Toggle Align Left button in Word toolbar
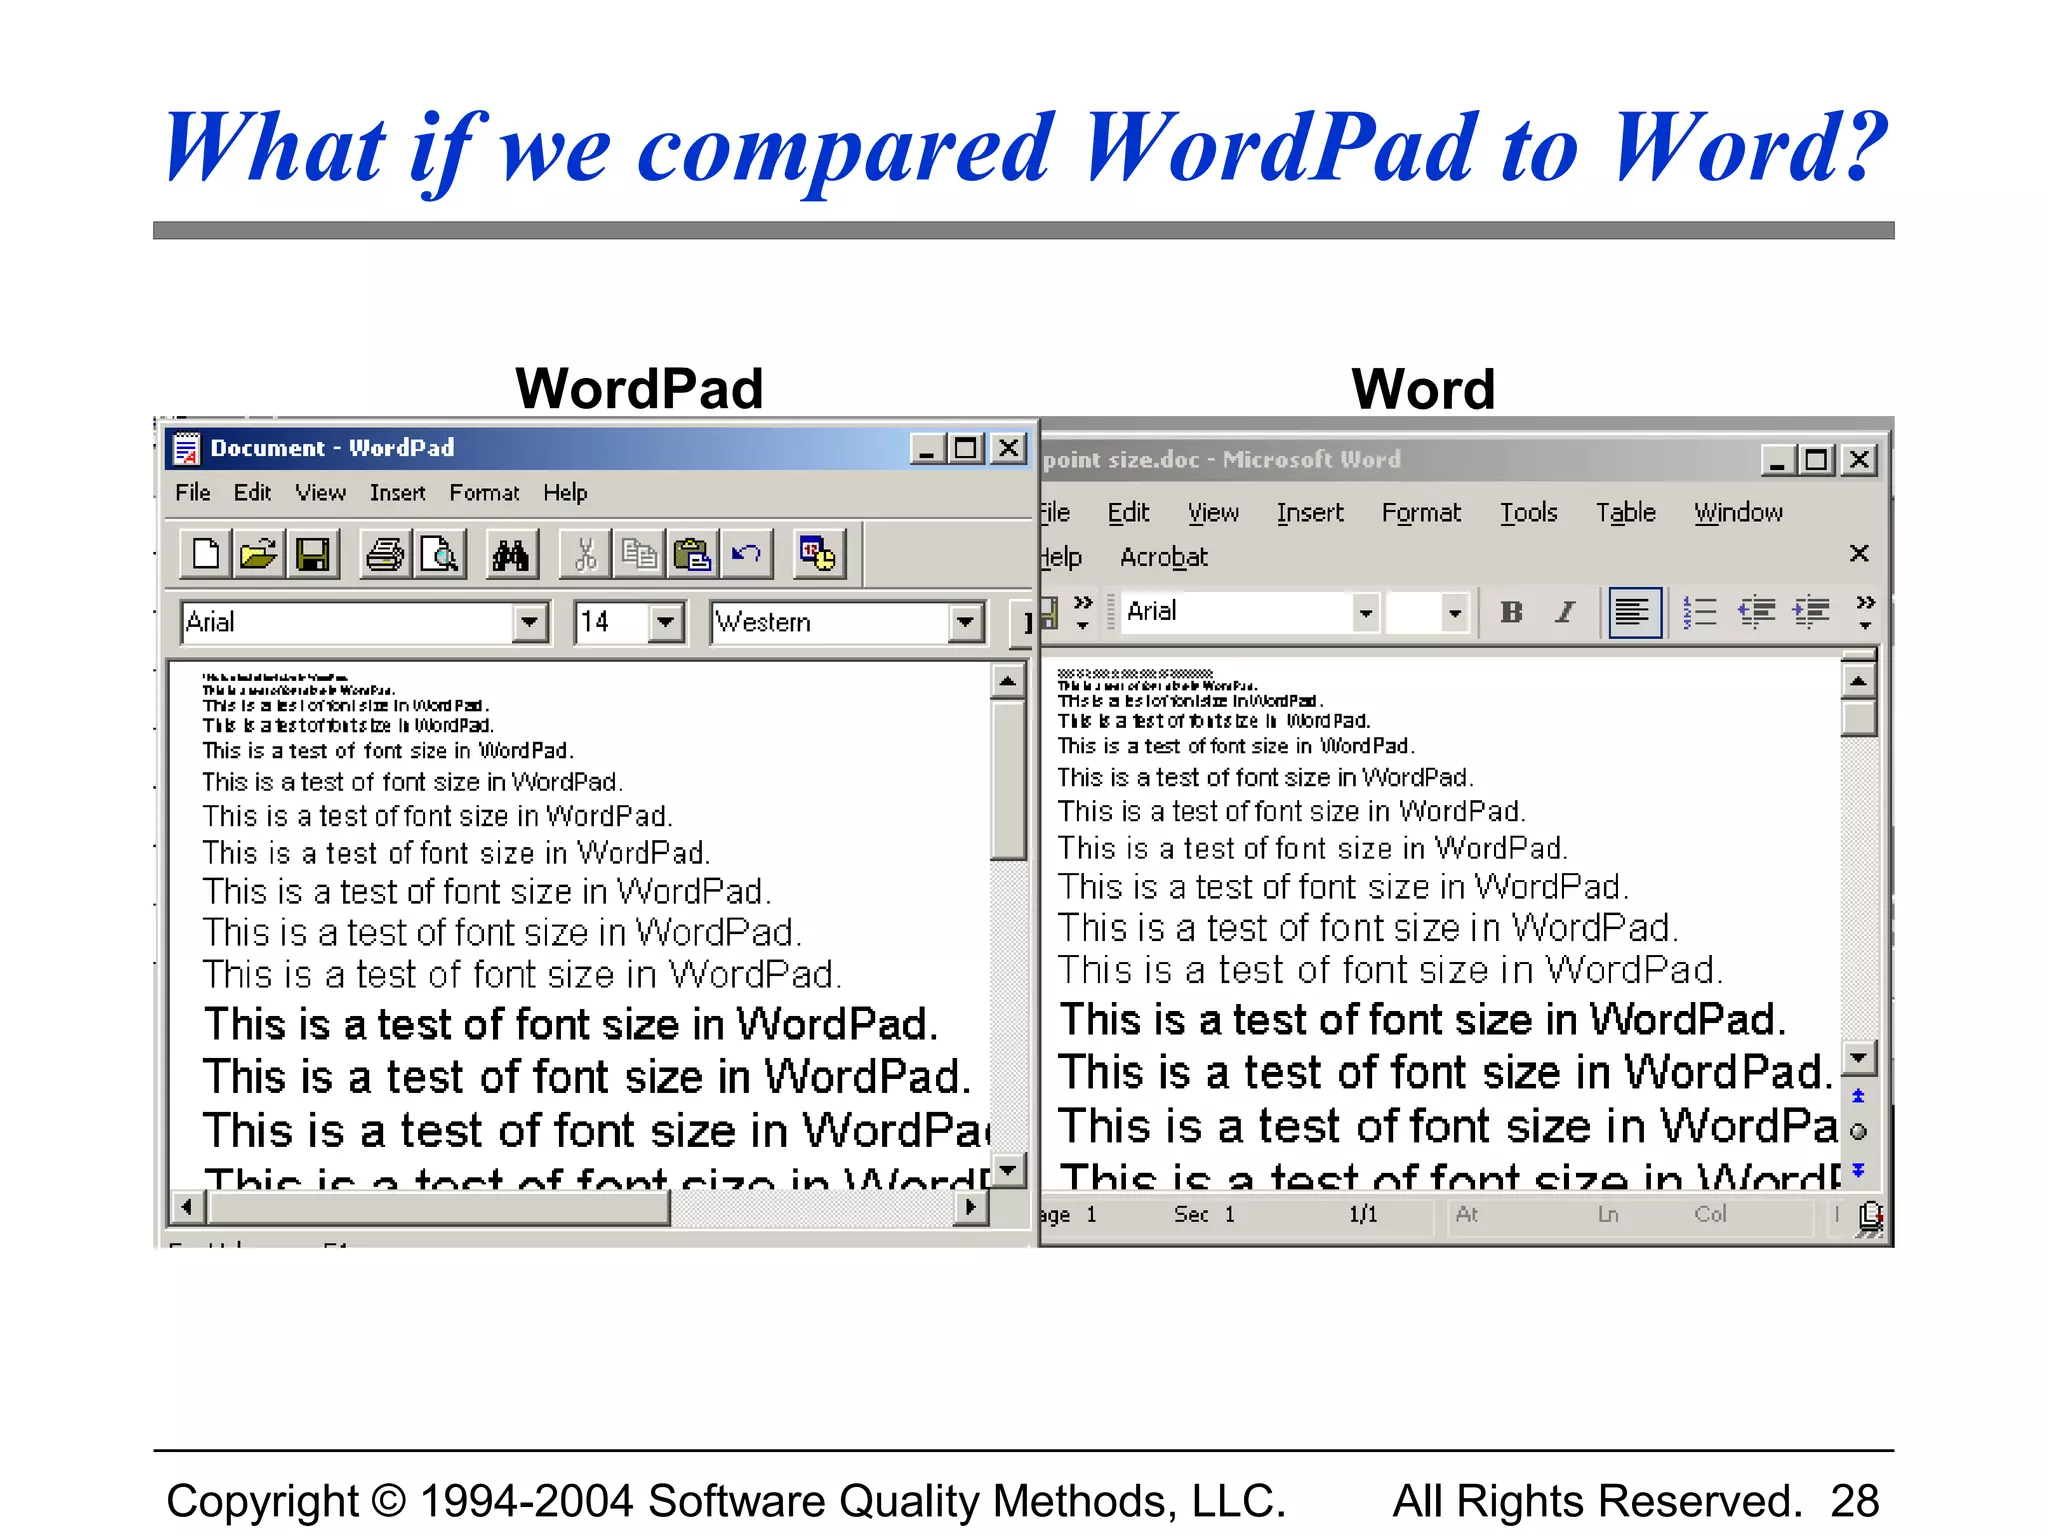This screenshot has width=2048, height=1536. [x=1635, y=612]
